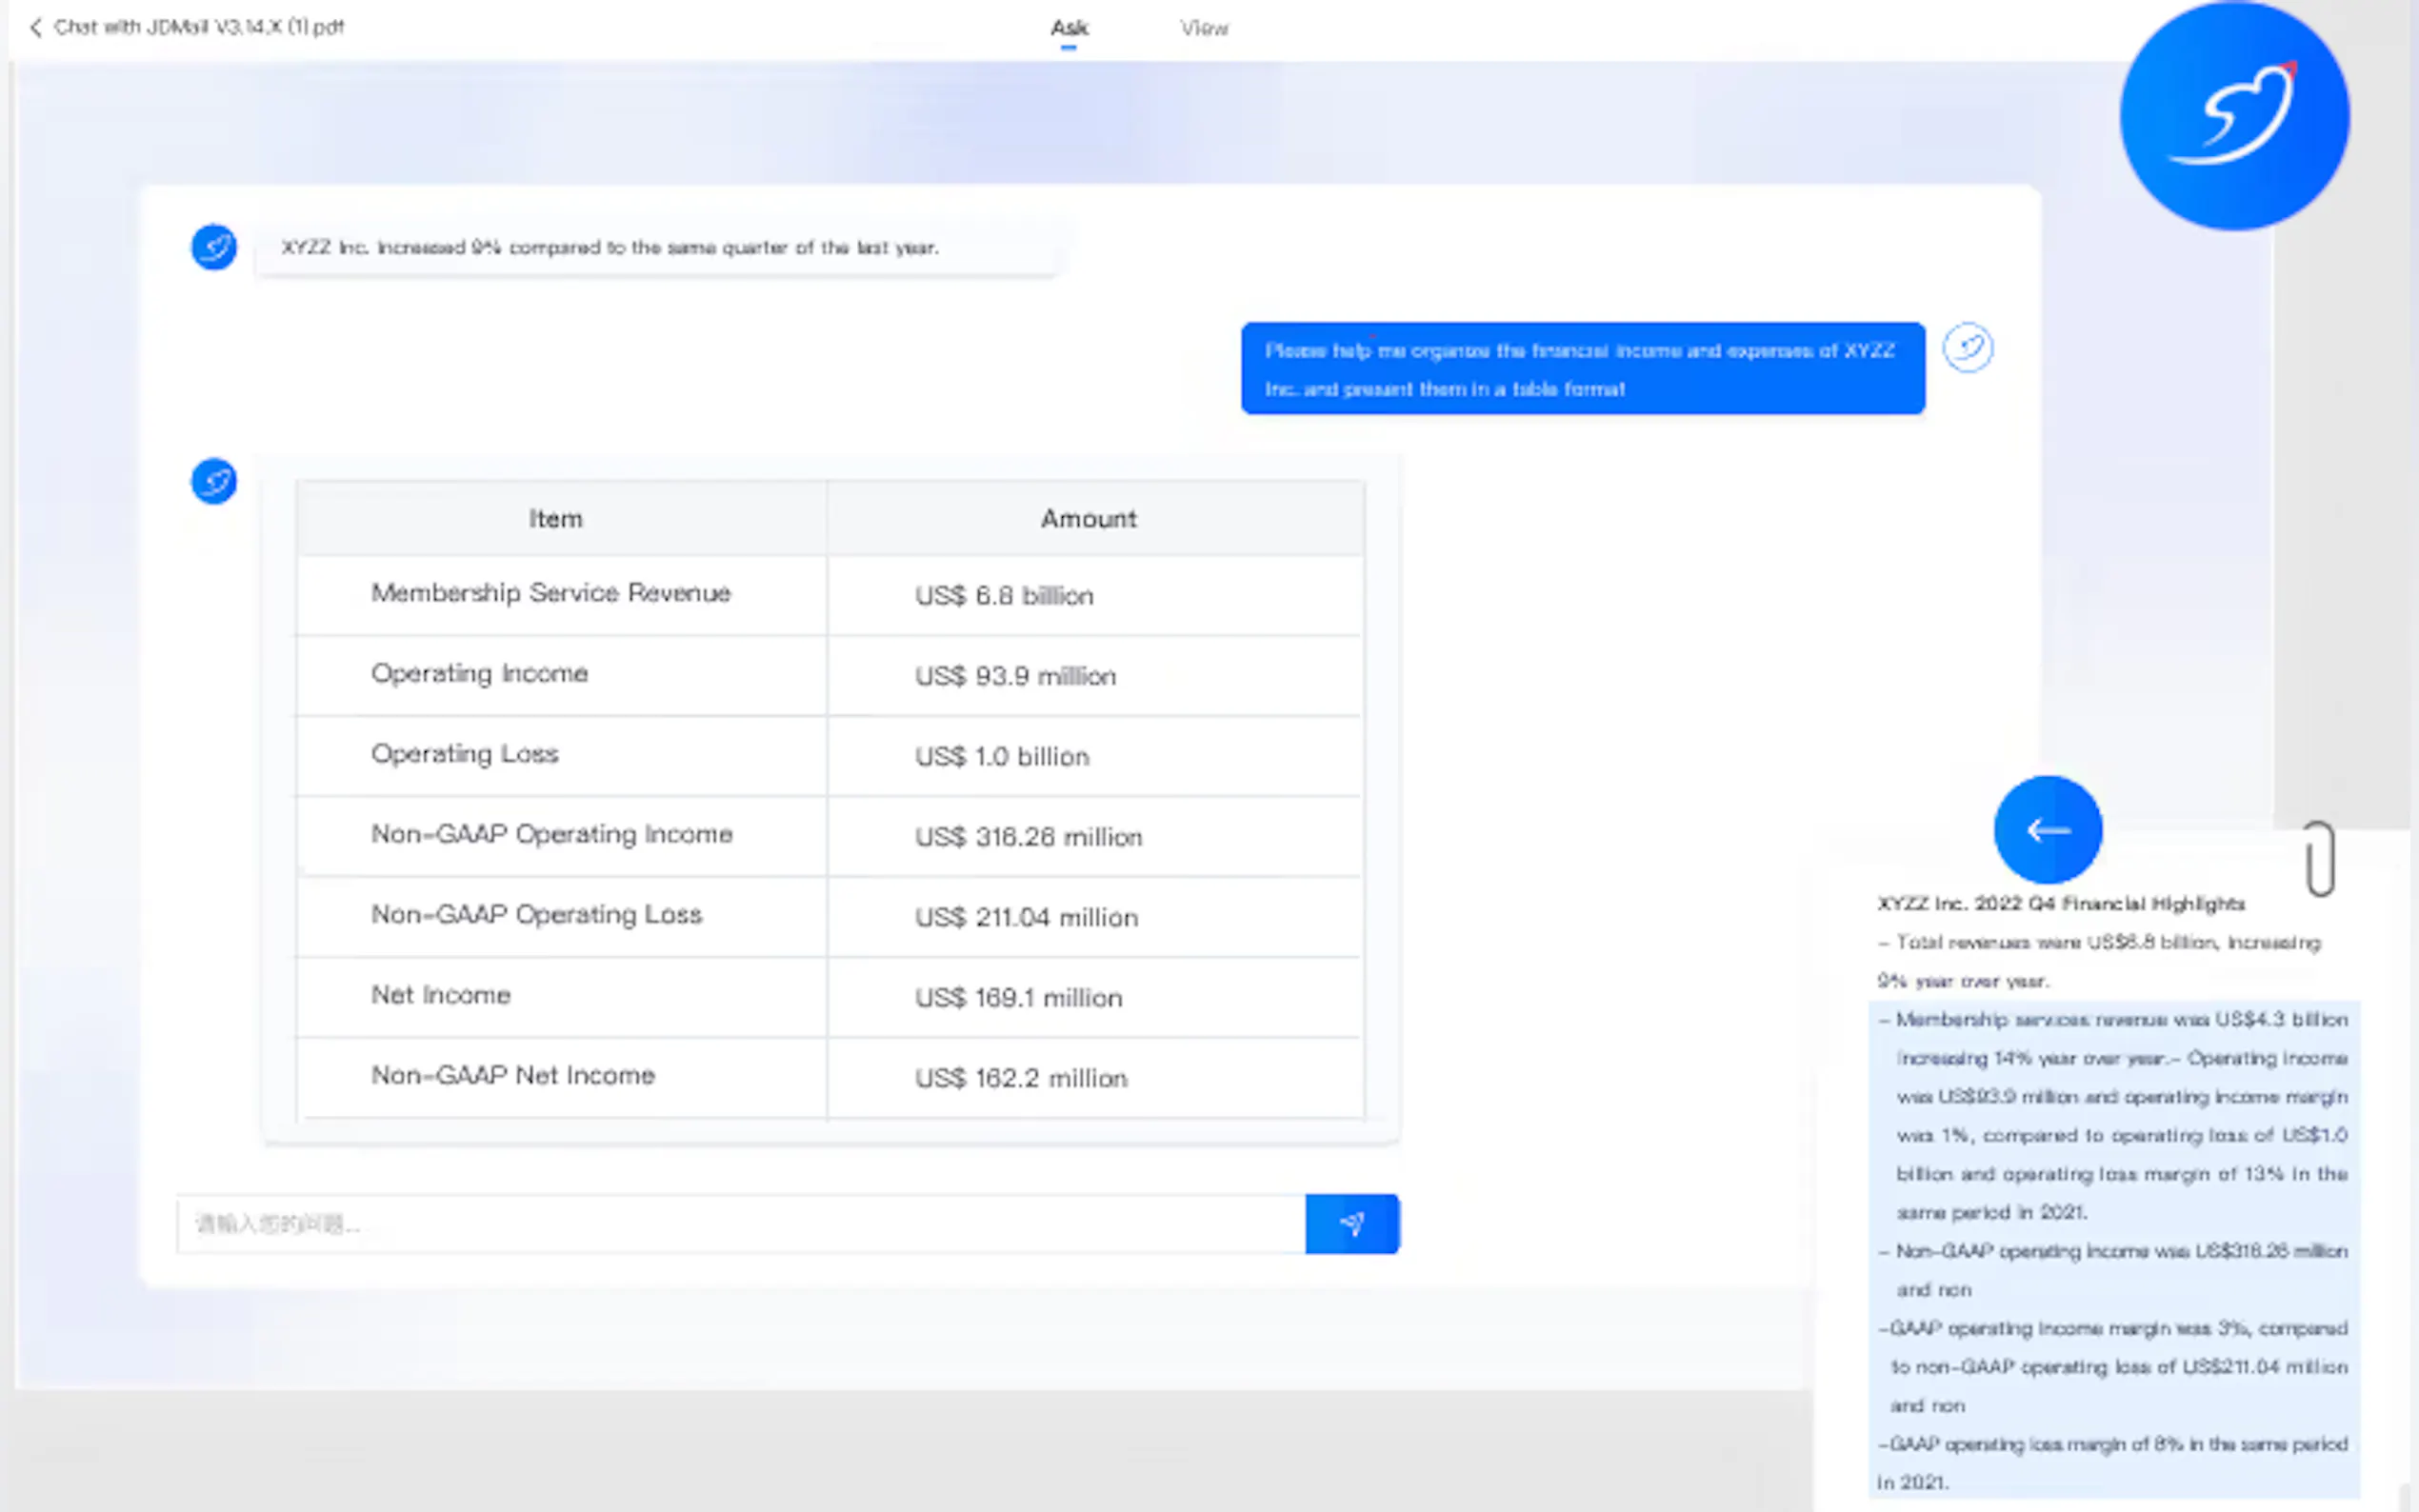Click the US$ 169.1 million cell
Viewport: 2419px width, 1512px height.
pos(1018,998)
